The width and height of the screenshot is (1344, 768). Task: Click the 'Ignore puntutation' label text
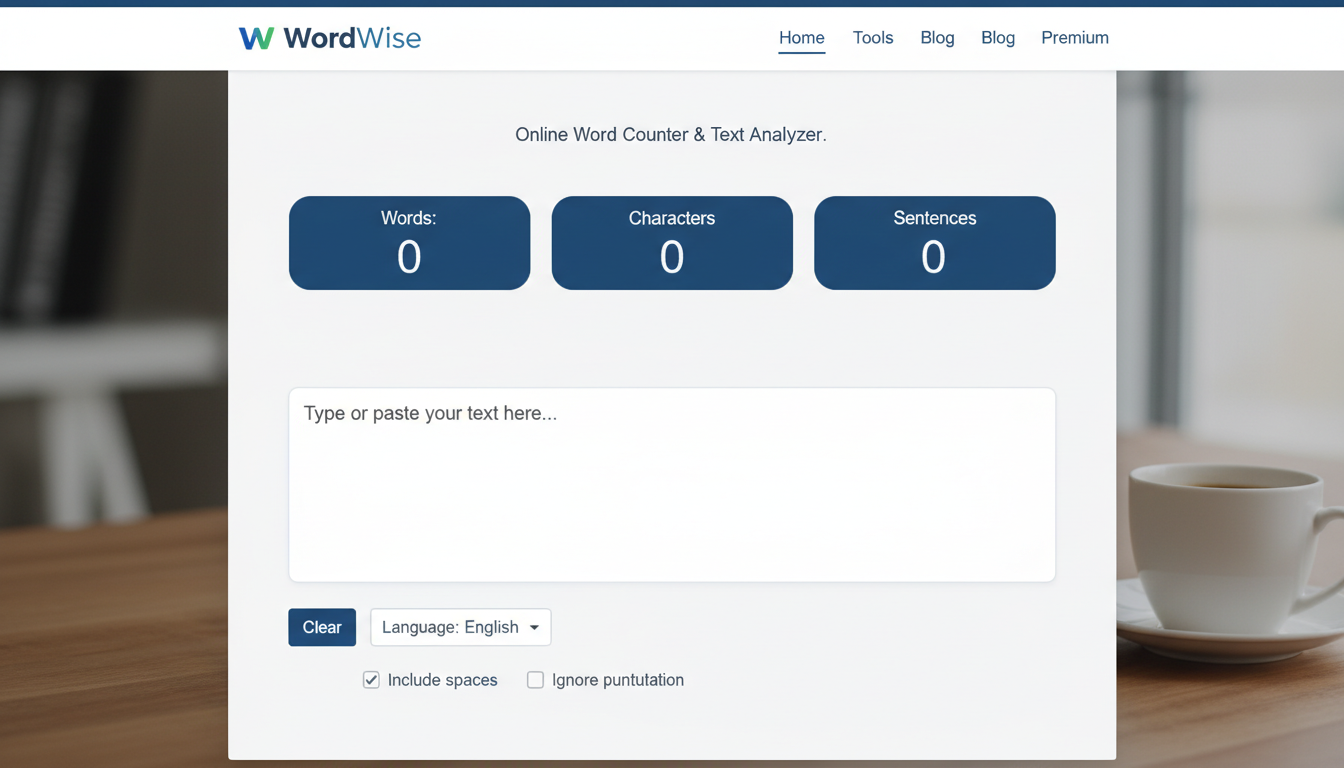click(617, 680)
